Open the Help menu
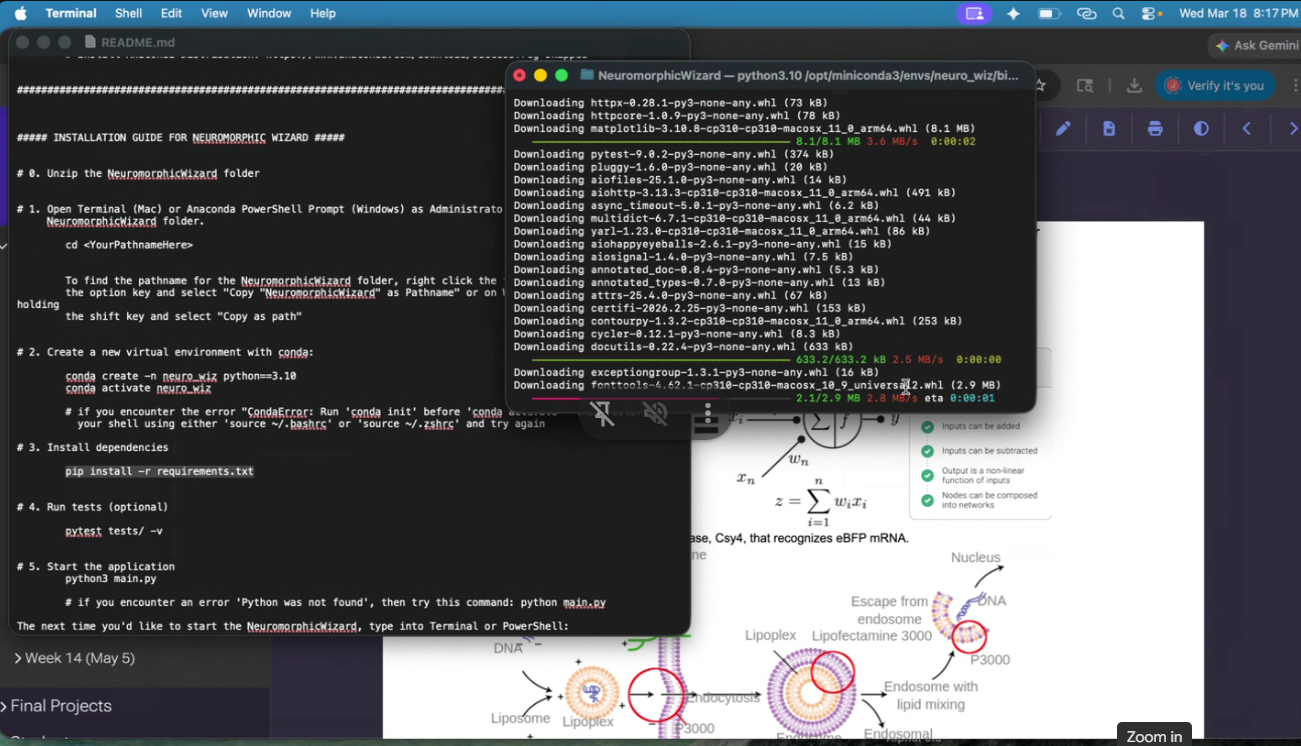The width and height of the screenshot is (1301, 746). click(x=323, y=13)
